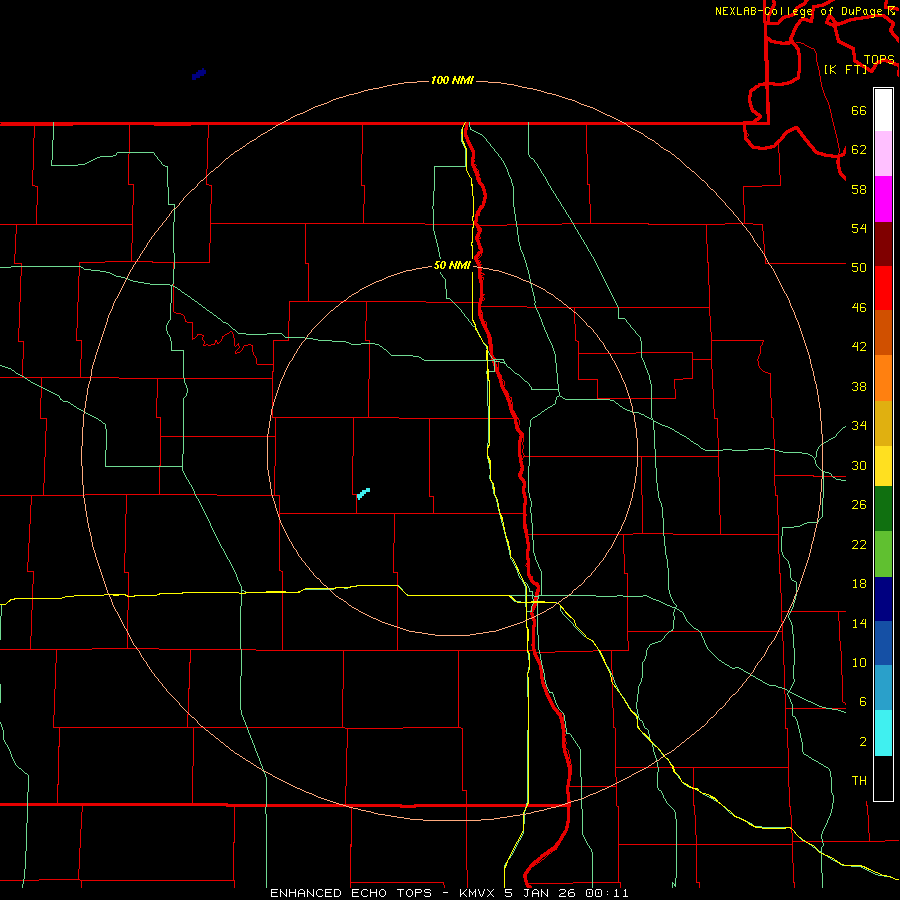
Task: Click the white swatch on the tops scale
Action: 883,110
